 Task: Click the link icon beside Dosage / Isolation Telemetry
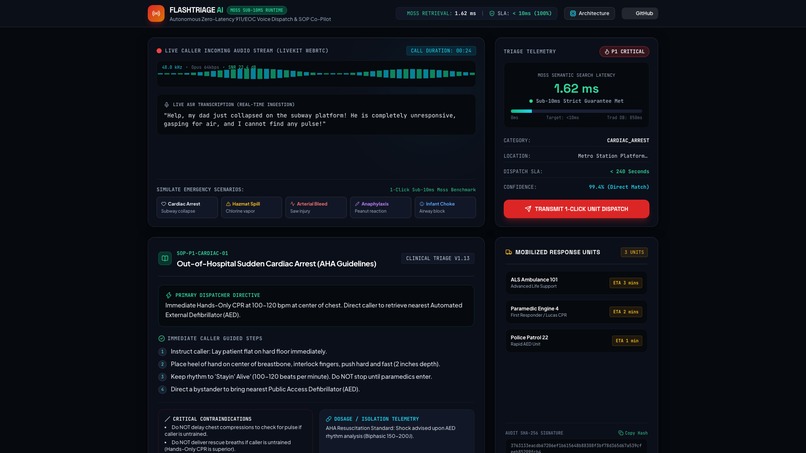[x=328, y=419]
